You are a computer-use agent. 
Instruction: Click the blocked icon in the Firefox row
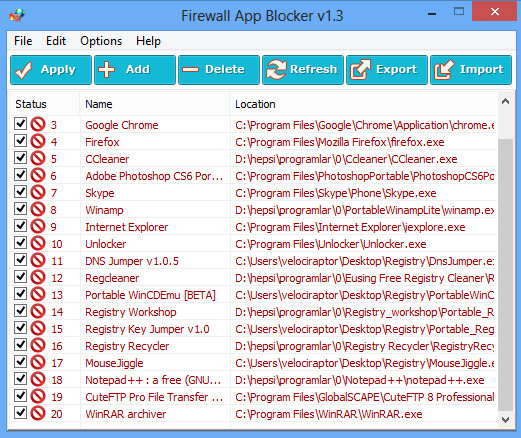[38, 142]
